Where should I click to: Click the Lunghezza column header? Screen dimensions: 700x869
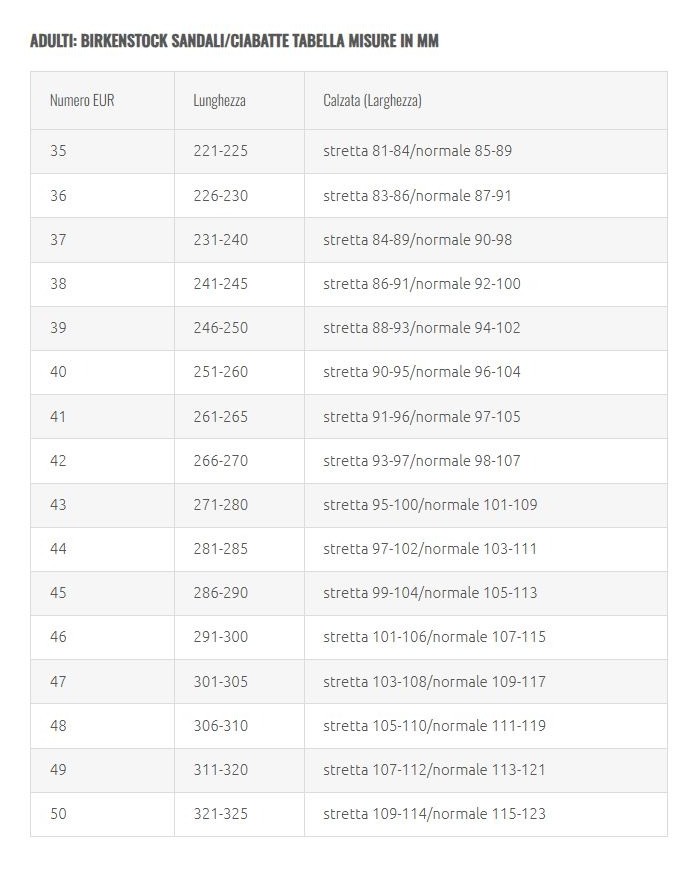(219, 100)
